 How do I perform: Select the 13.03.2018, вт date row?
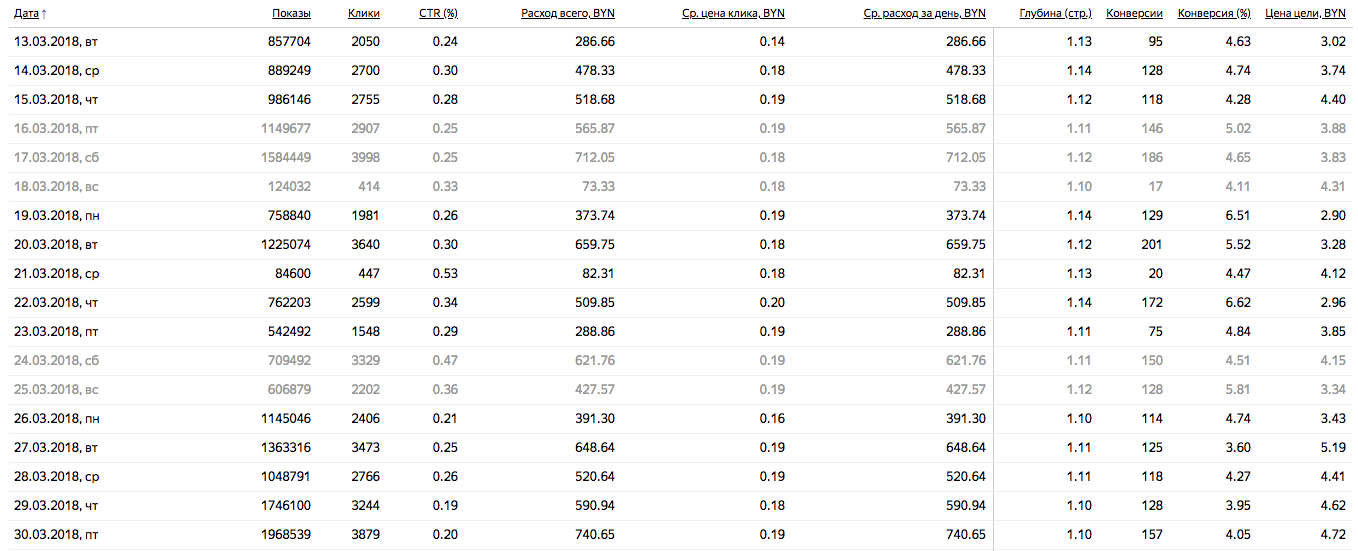coord(56,42)
